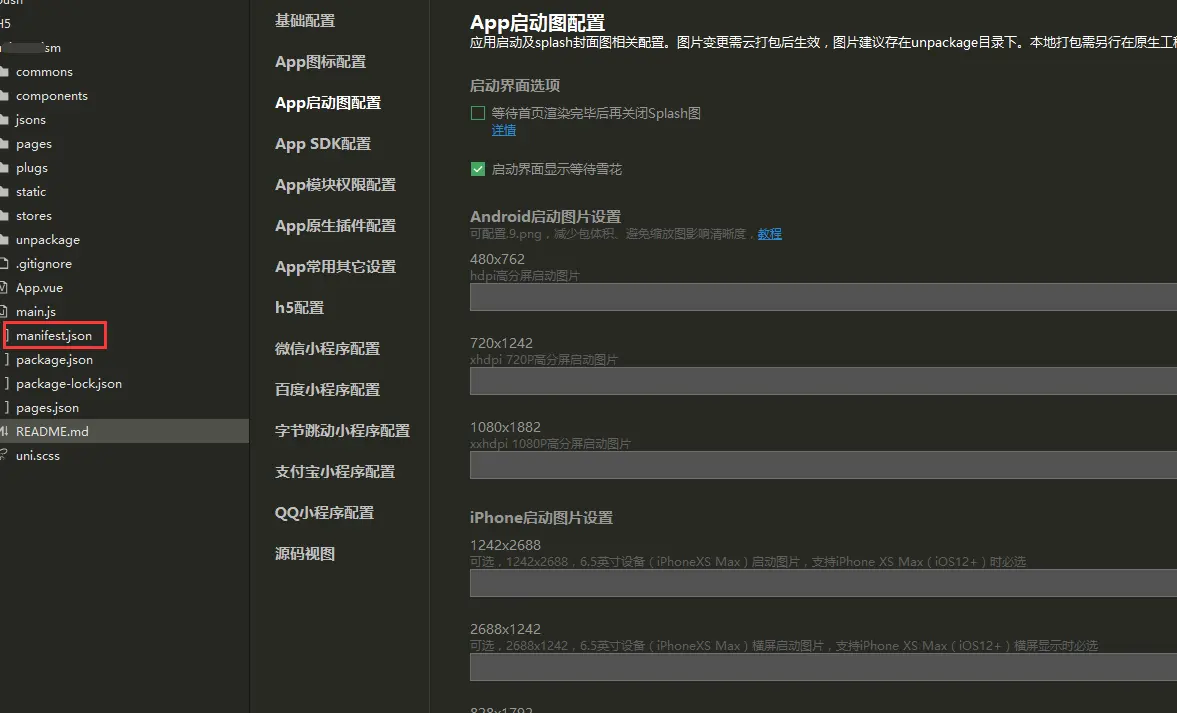The image size is (1177, 713).
Task: Open the 详情 link under Splash option
Action: click(504, 131)
